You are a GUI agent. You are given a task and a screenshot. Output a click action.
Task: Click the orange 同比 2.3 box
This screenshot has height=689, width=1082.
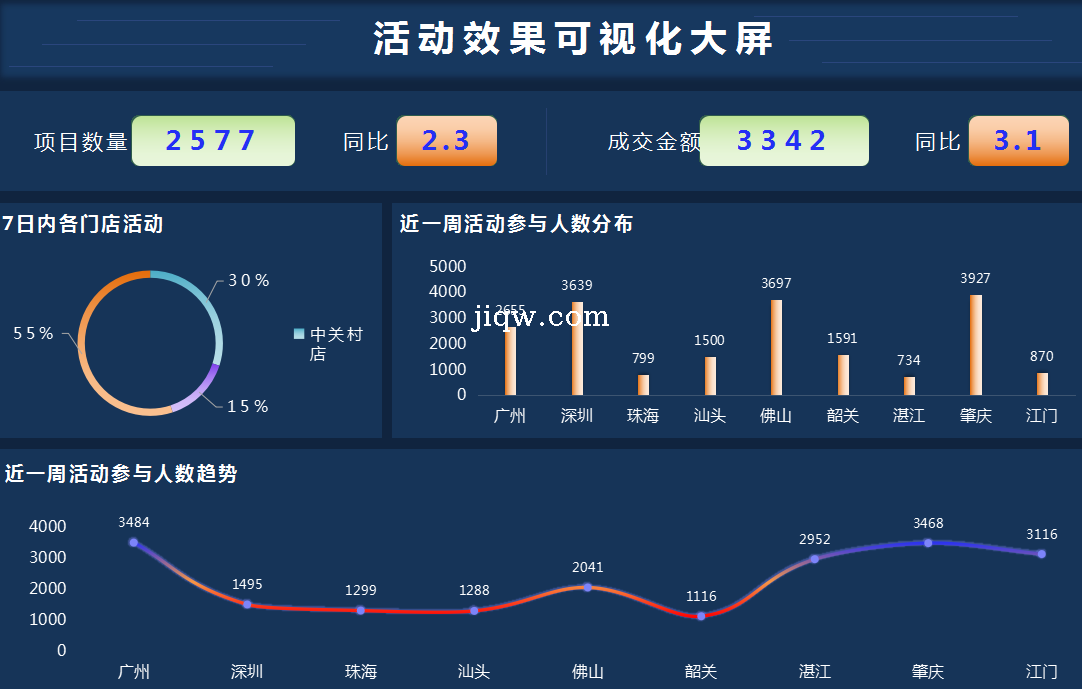(446, 141)
